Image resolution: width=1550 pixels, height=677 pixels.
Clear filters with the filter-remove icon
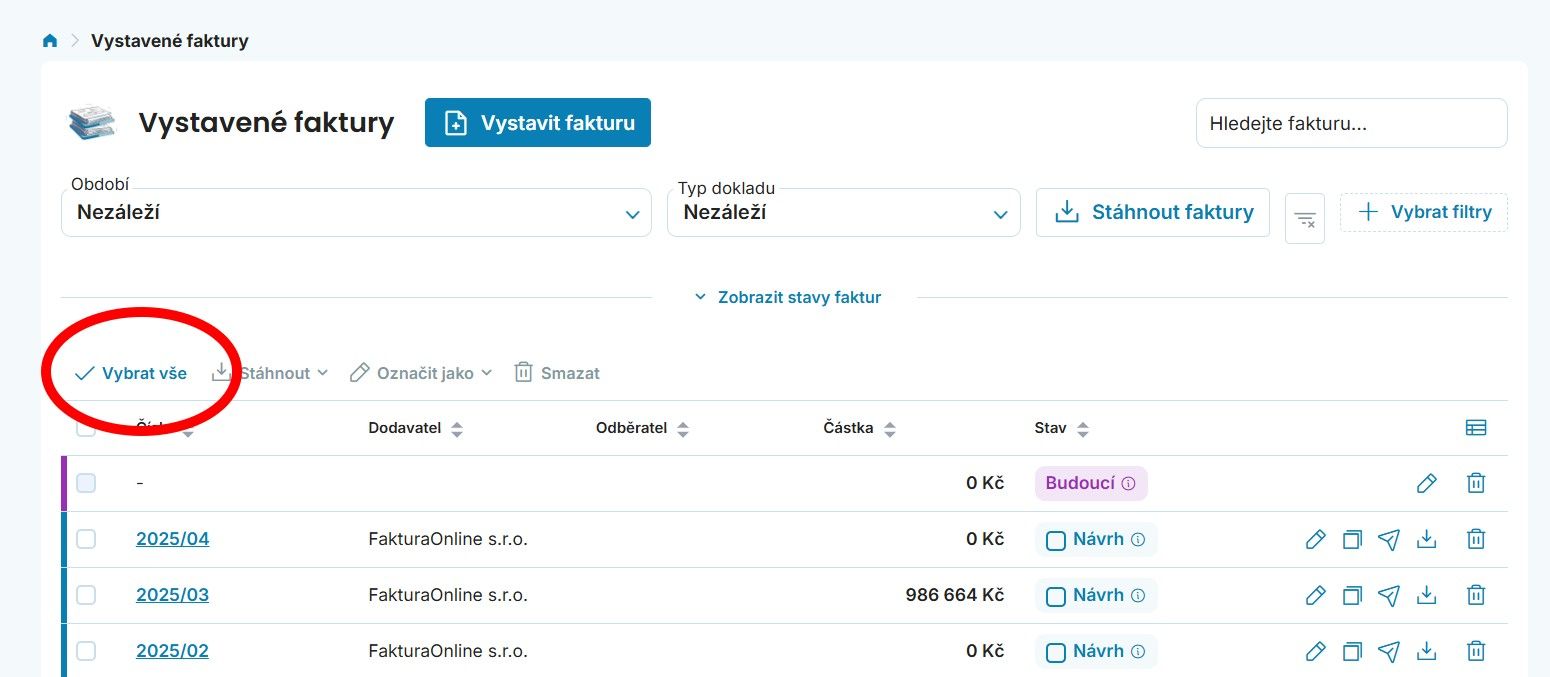pyautogui.click(x=1305, y=218)
